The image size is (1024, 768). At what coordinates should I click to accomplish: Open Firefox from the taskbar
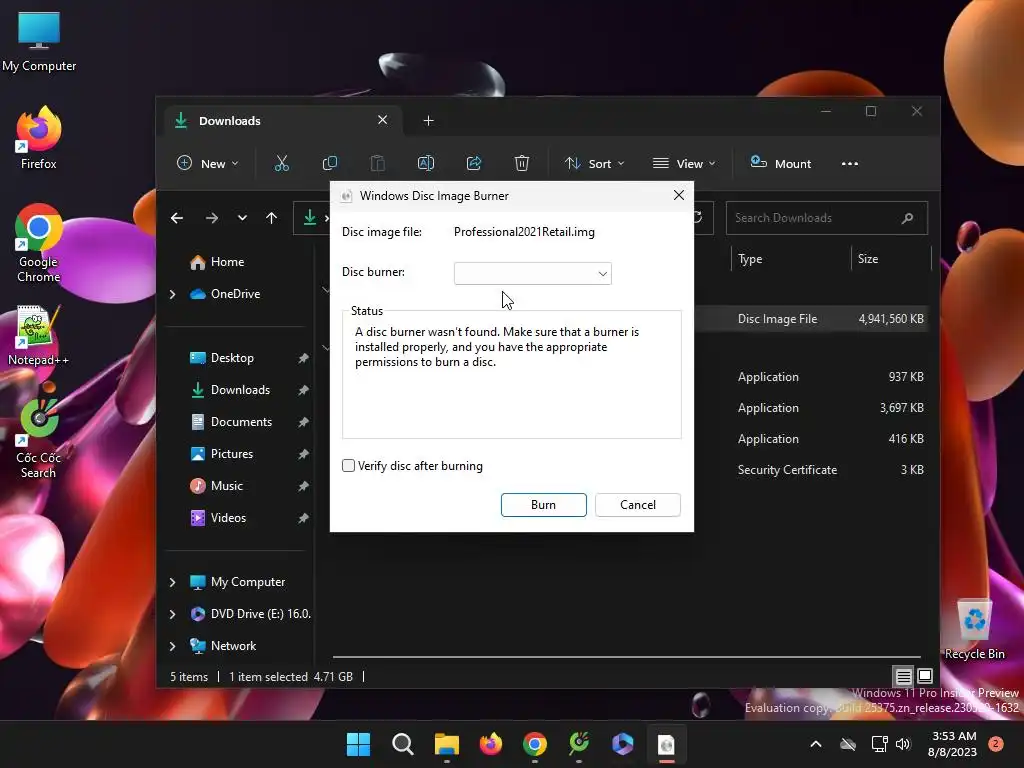(x=490, y=744)
